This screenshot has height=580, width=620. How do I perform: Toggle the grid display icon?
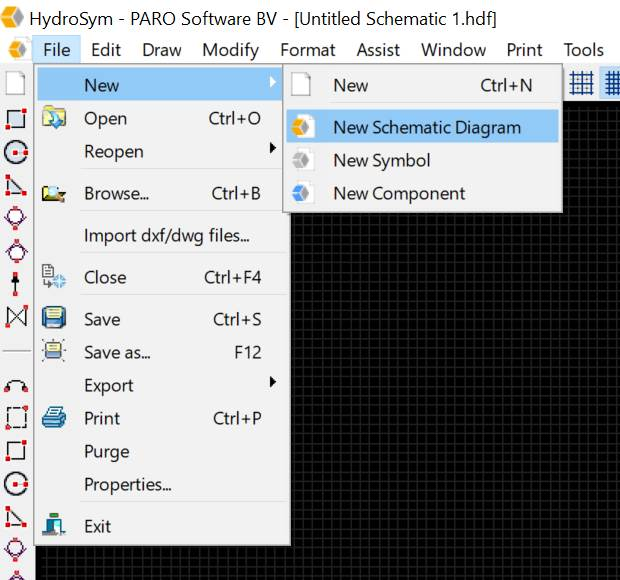tap(581, 83)
